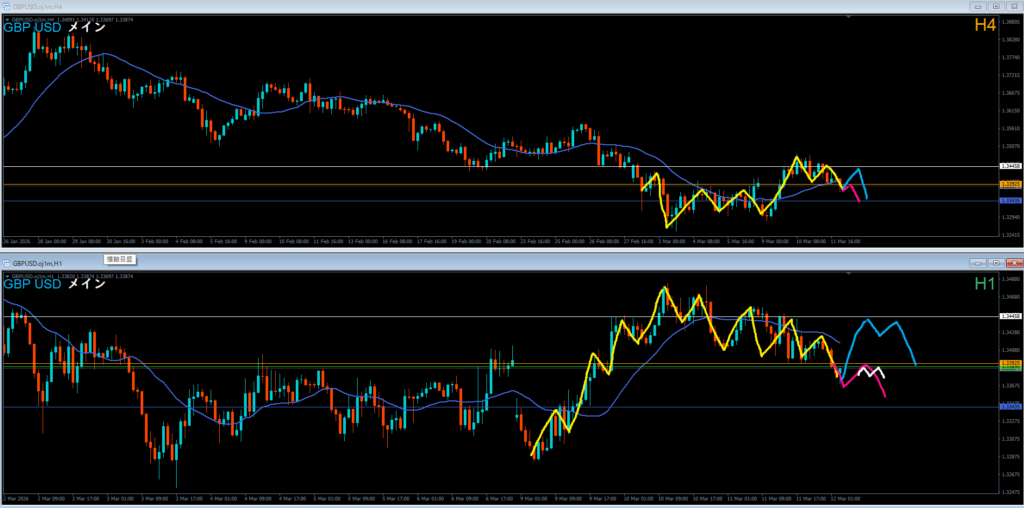
Task: Minimize the GBPUSD H4 chart window
Action: click(x=978, y=6)
